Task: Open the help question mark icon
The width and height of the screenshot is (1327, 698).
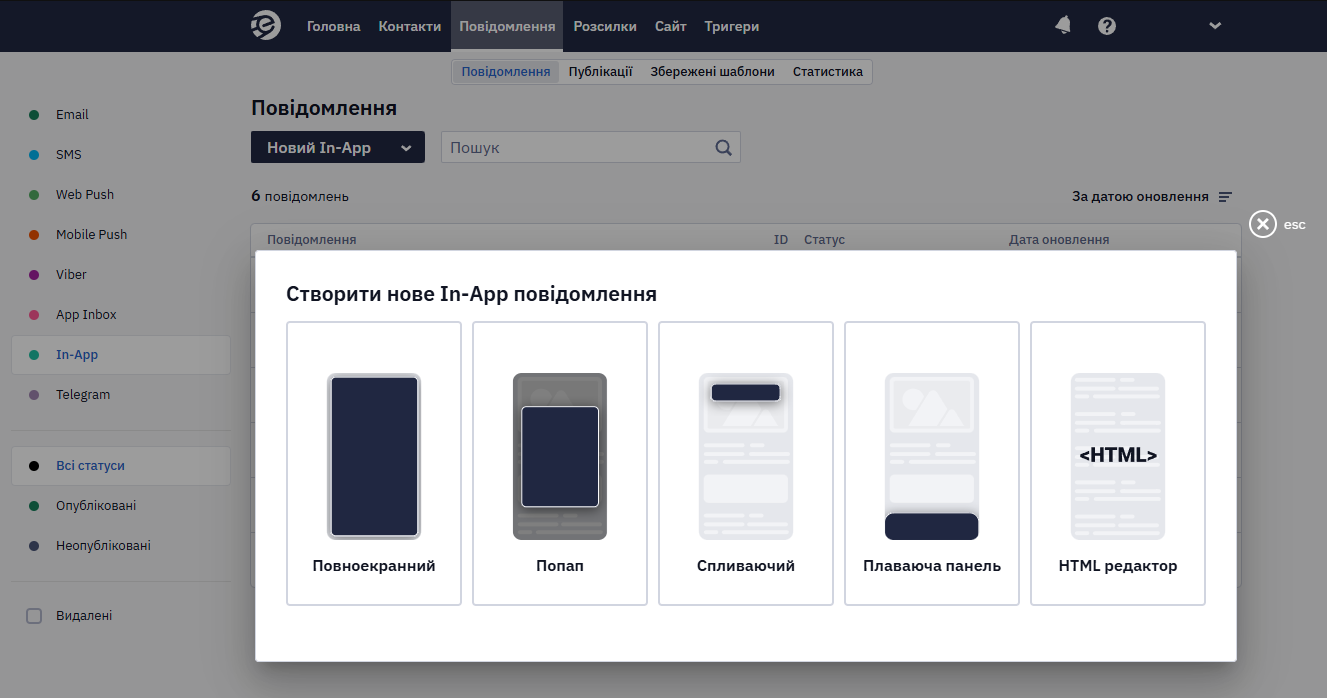Action: (x=1107, y=26)
